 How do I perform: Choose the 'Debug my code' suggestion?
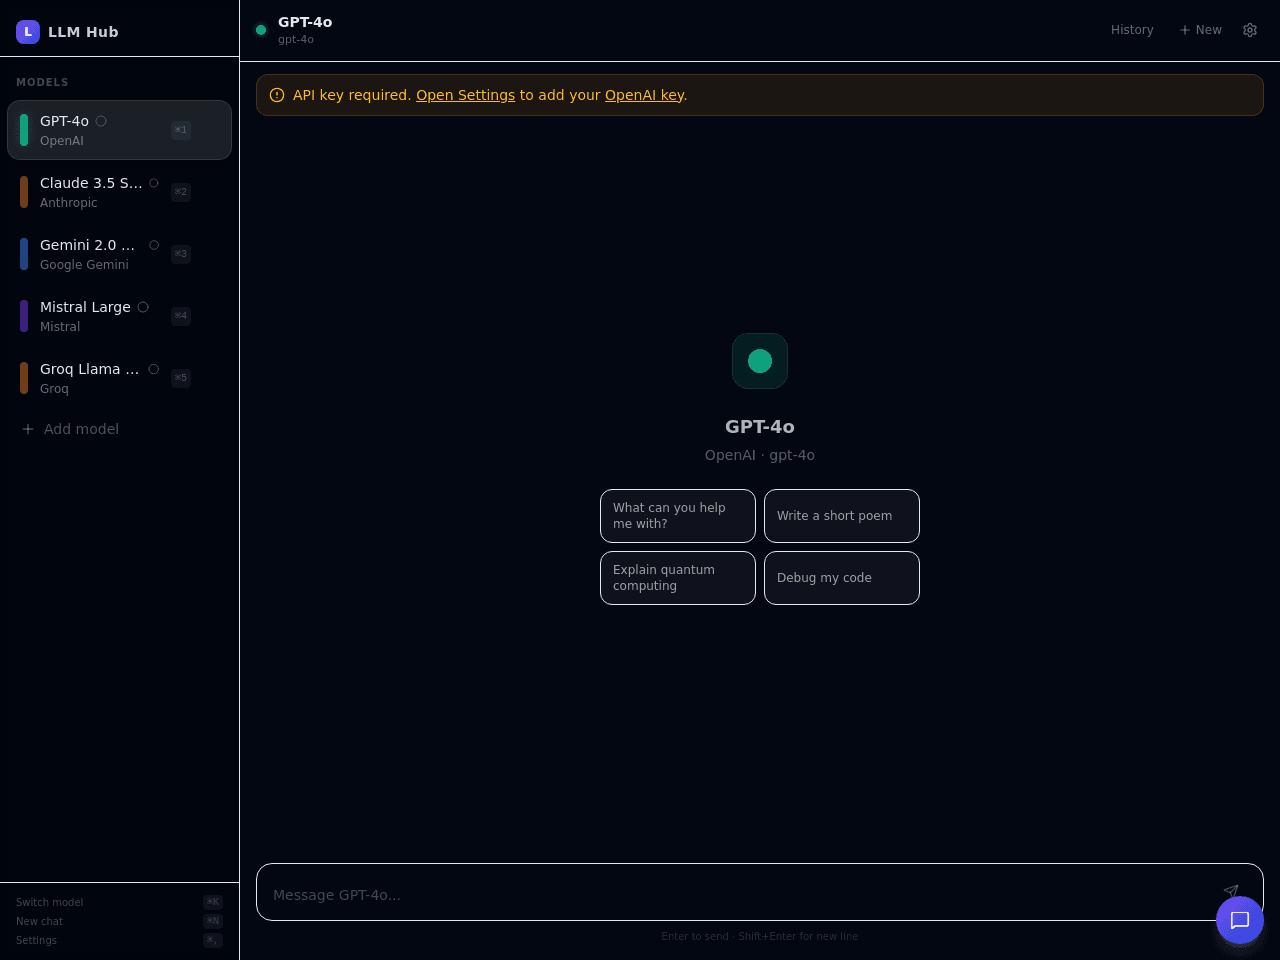(x=842, y=578)
